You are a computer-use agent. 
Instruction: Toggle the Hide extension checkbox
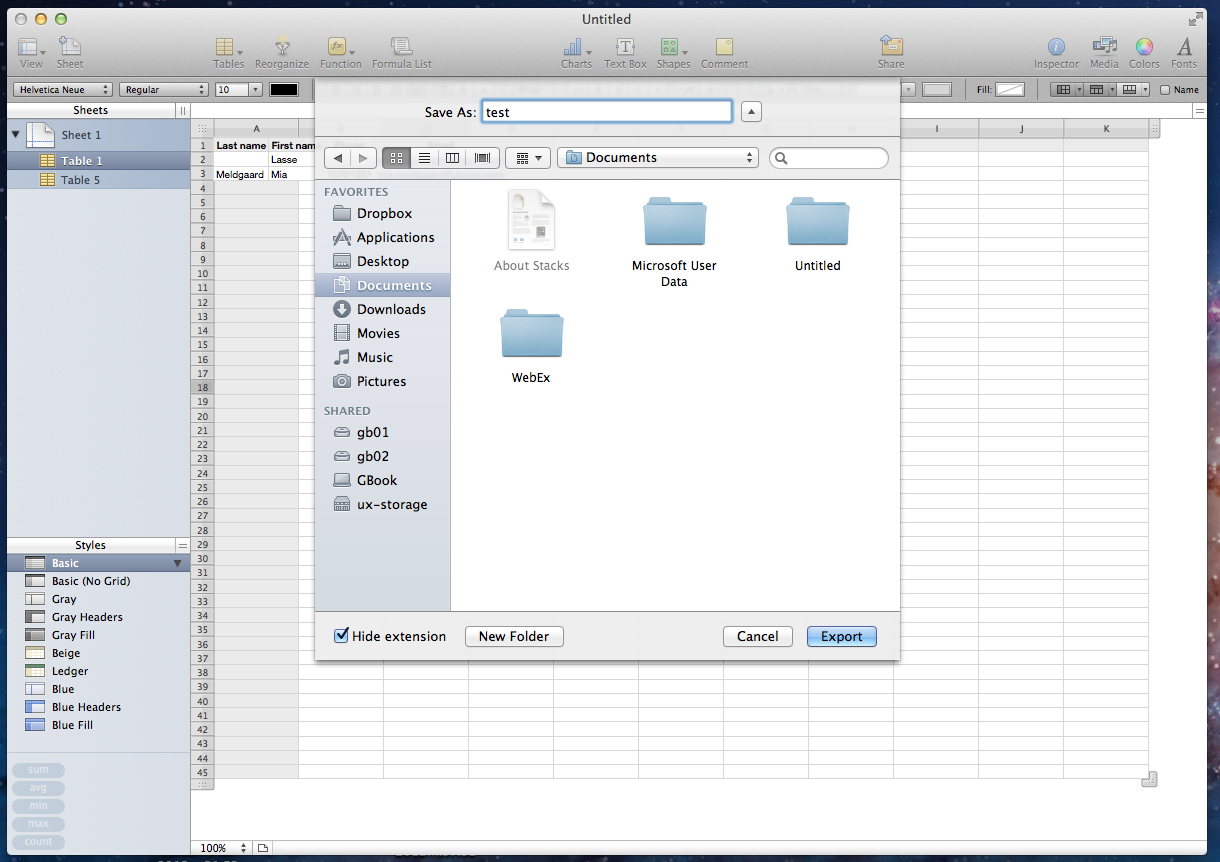click(342, 635)
